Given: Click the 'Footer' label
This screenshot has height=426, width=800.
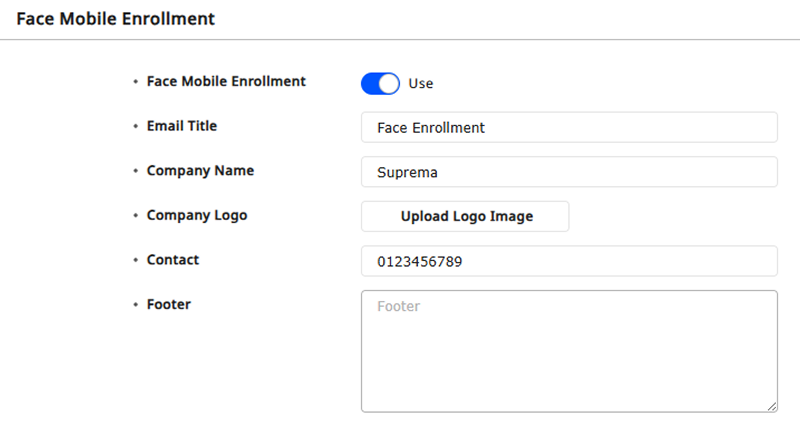Looking at the screenshot, I should [x=169, y=304].
